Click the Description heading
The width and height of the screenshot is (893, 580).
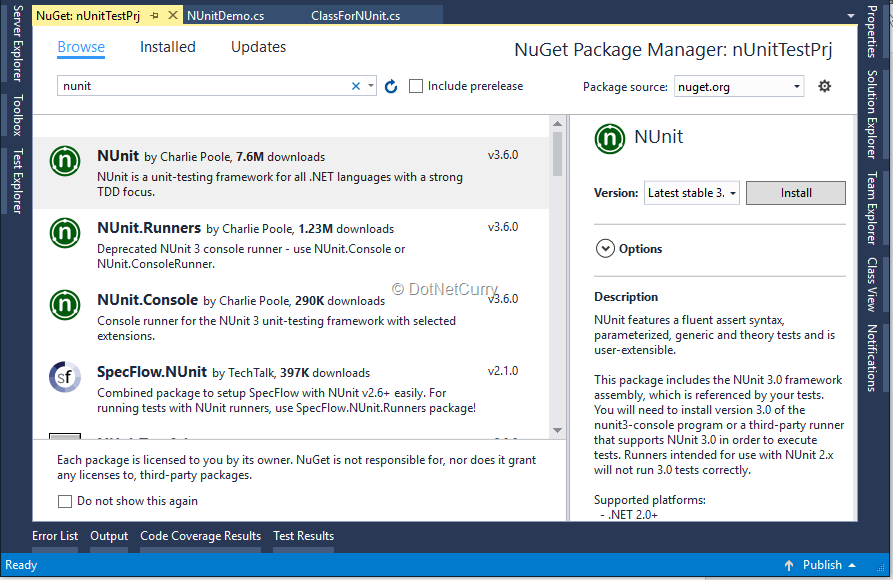click(626, 297)
